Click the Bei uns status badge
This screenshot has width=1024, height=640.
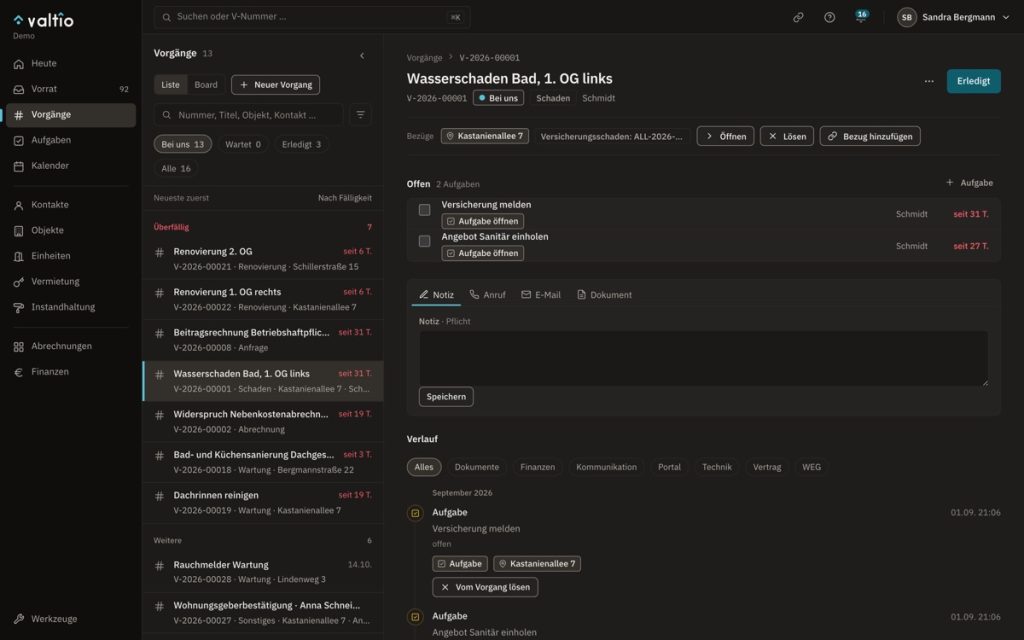[498, 98]
